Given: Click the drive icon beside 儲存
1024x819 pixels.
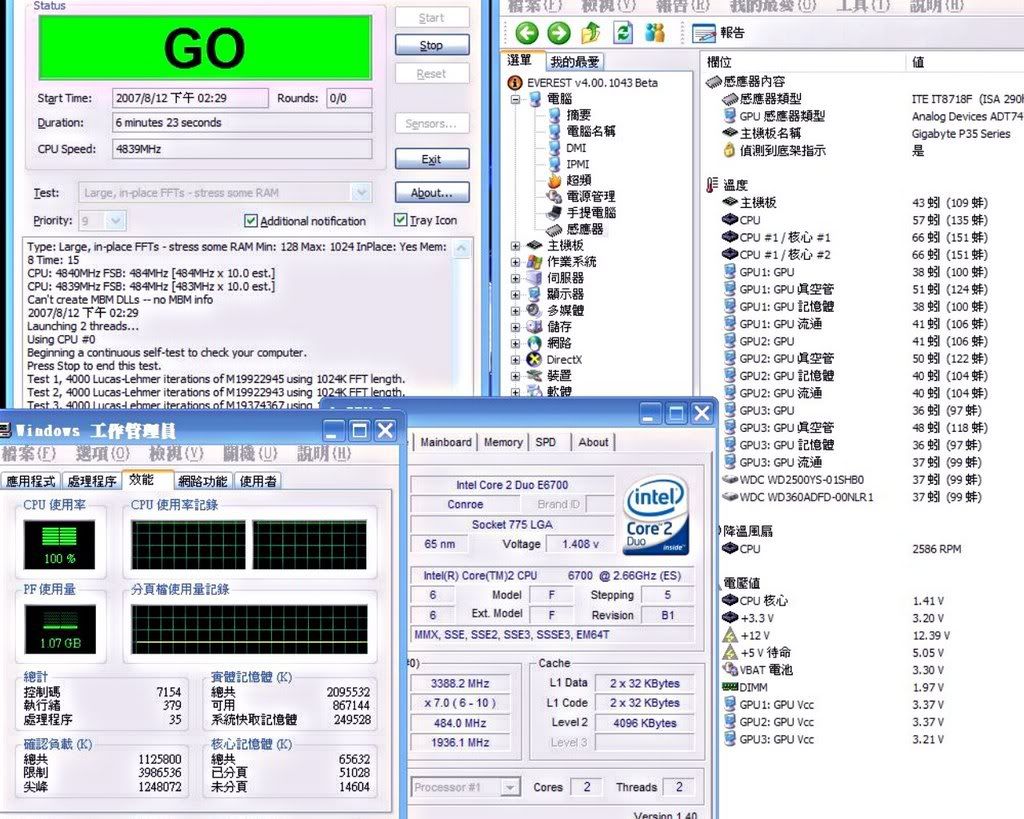Looking at the screenshot, I should (x=534, y=327).
